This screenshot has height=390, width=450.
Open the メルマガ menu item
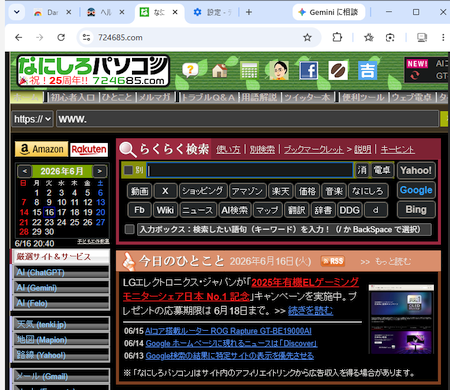click(x=154, y=97)
